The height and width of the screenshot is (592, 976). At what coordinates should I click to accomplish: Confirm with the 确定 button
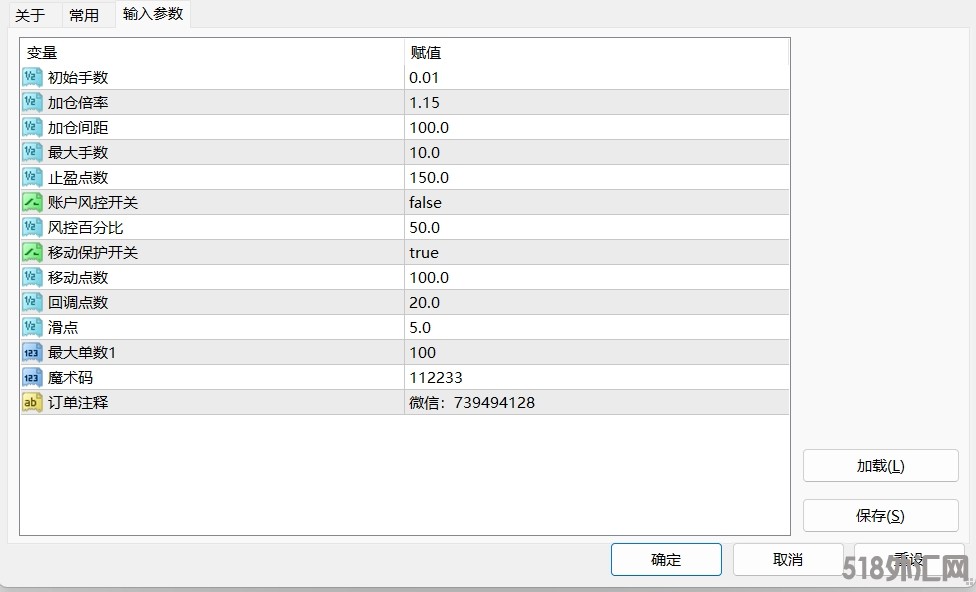tap(666, 560)
